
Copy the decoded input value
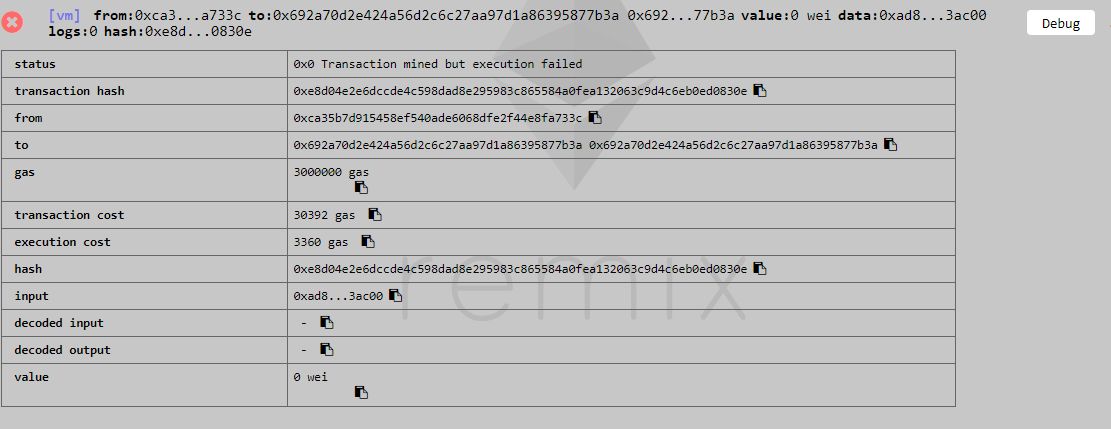click(327, 323)
